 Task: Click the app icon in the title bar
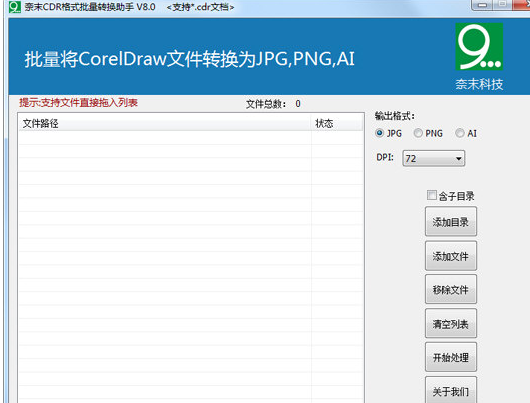coord(15,7)
